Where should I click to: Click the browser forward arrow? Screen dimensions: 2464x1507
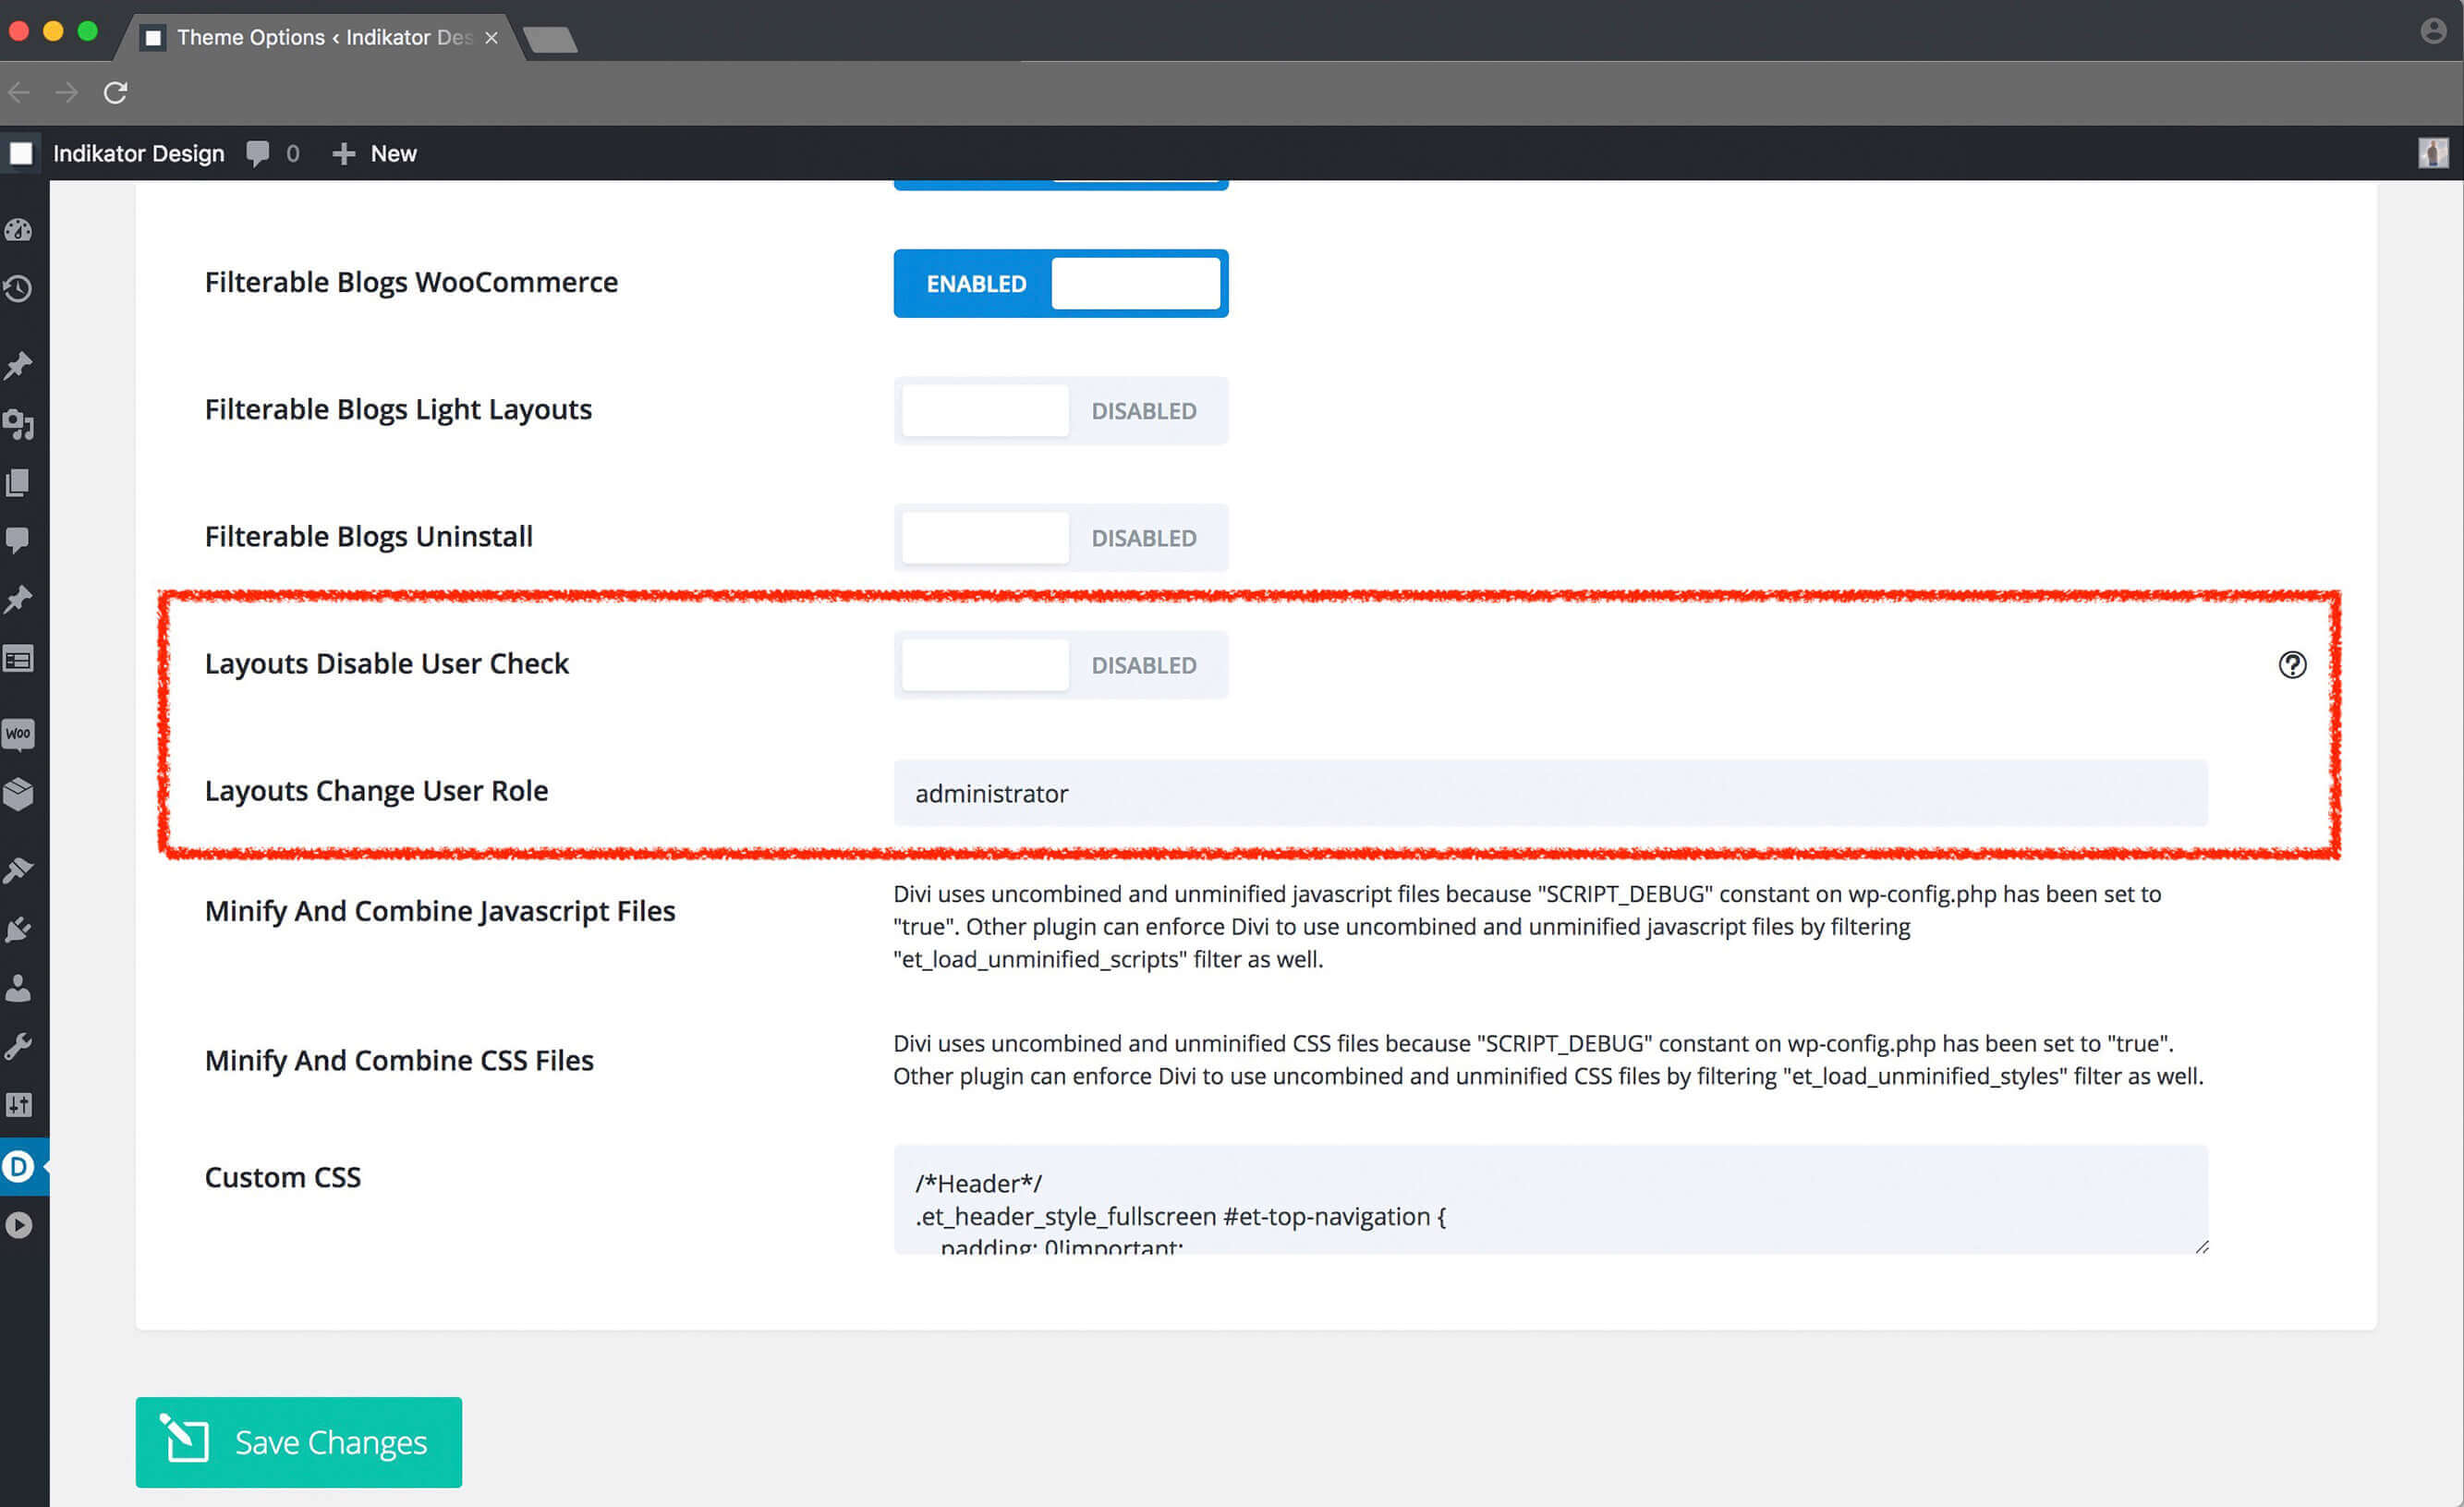click(67, 93)
